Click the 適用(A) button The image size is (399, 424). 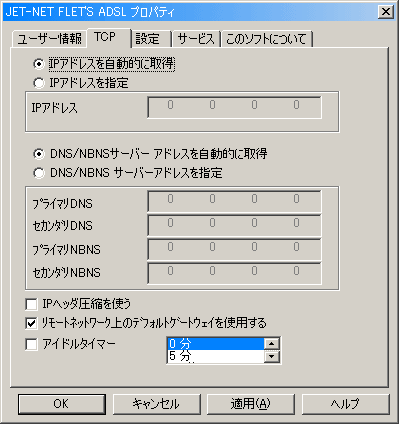(x=251, y=404)
